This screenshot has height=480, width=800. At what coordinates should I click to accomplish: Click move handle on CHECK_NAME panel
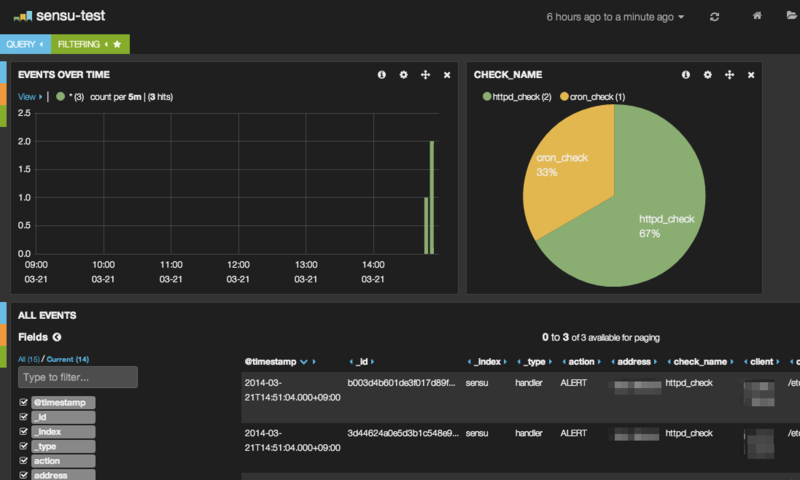click(x=730, y=74)
